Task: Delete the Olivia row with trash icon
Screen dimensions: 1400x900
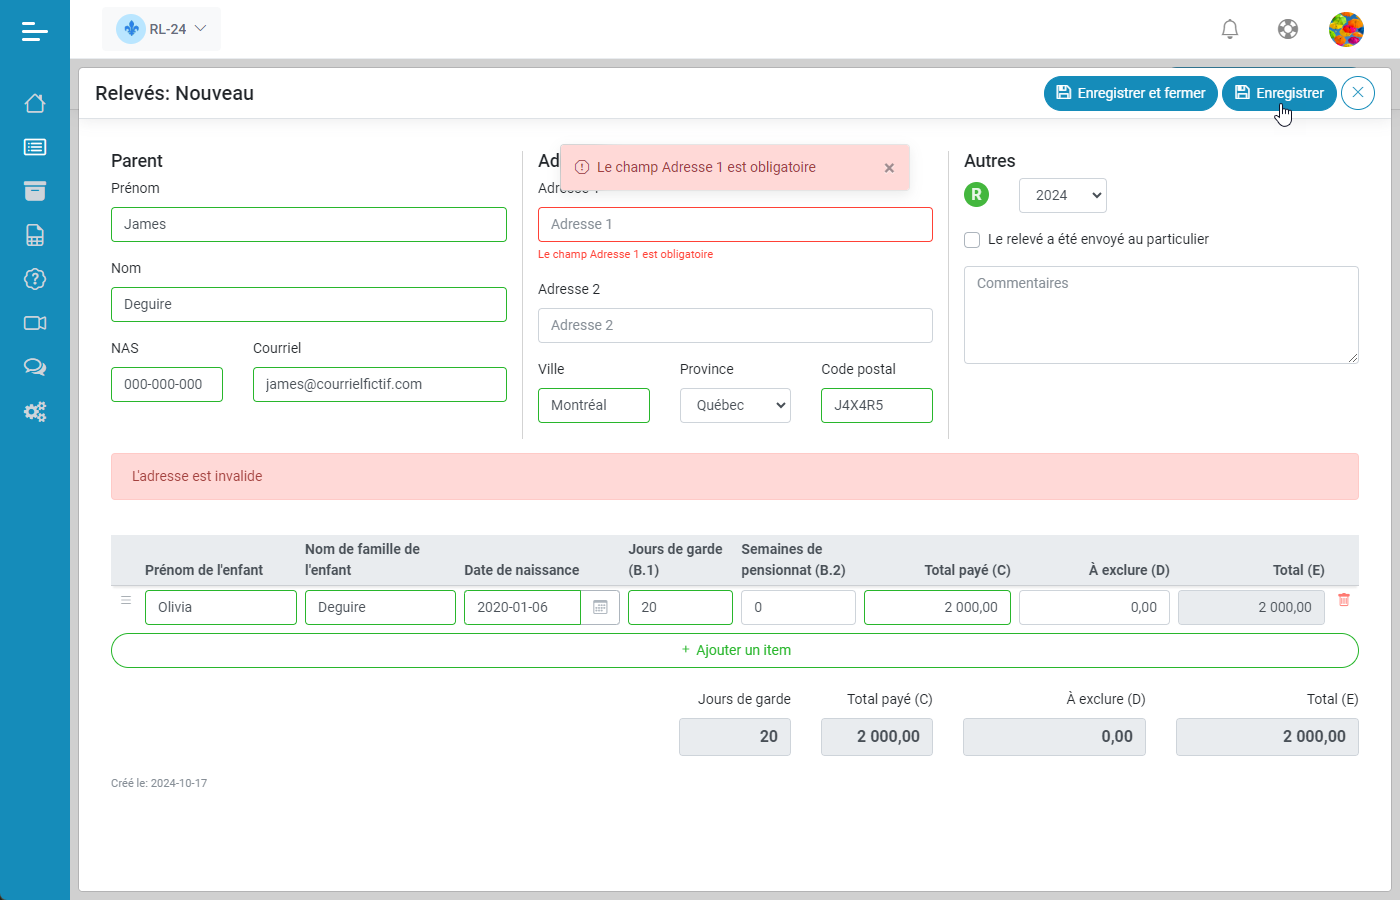Action: point(1344,600)
